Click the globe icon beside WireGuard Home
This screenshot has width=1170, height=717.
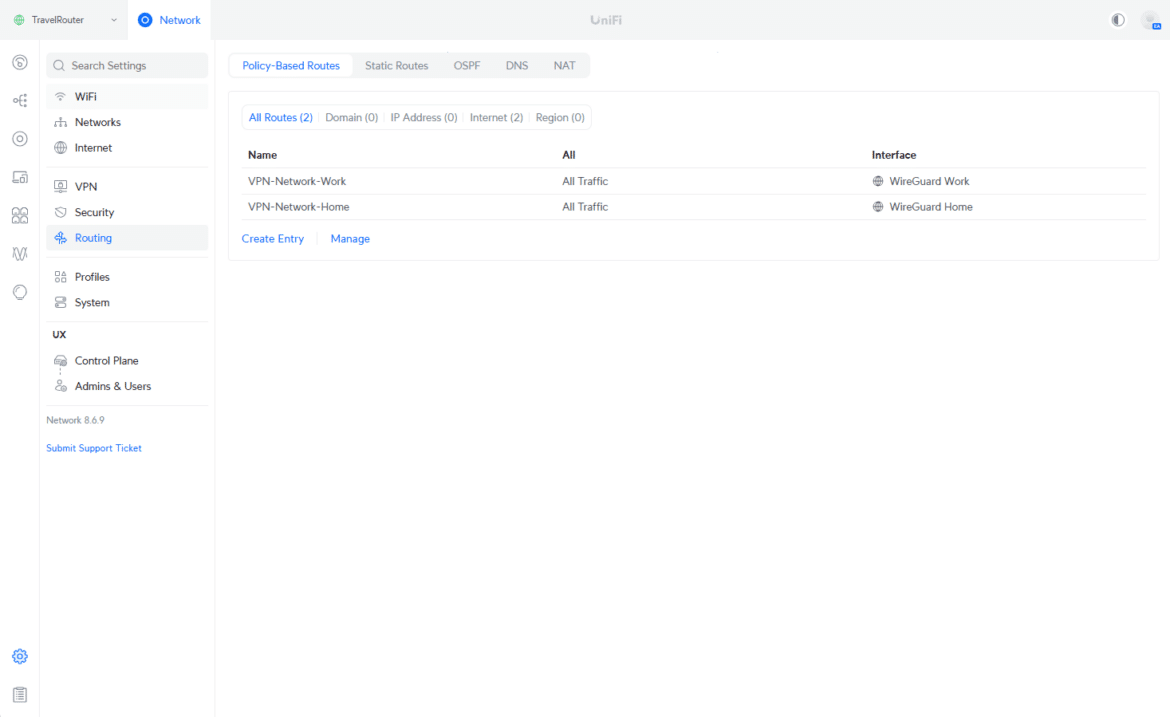pyautogui.click(x=878, y=207)
